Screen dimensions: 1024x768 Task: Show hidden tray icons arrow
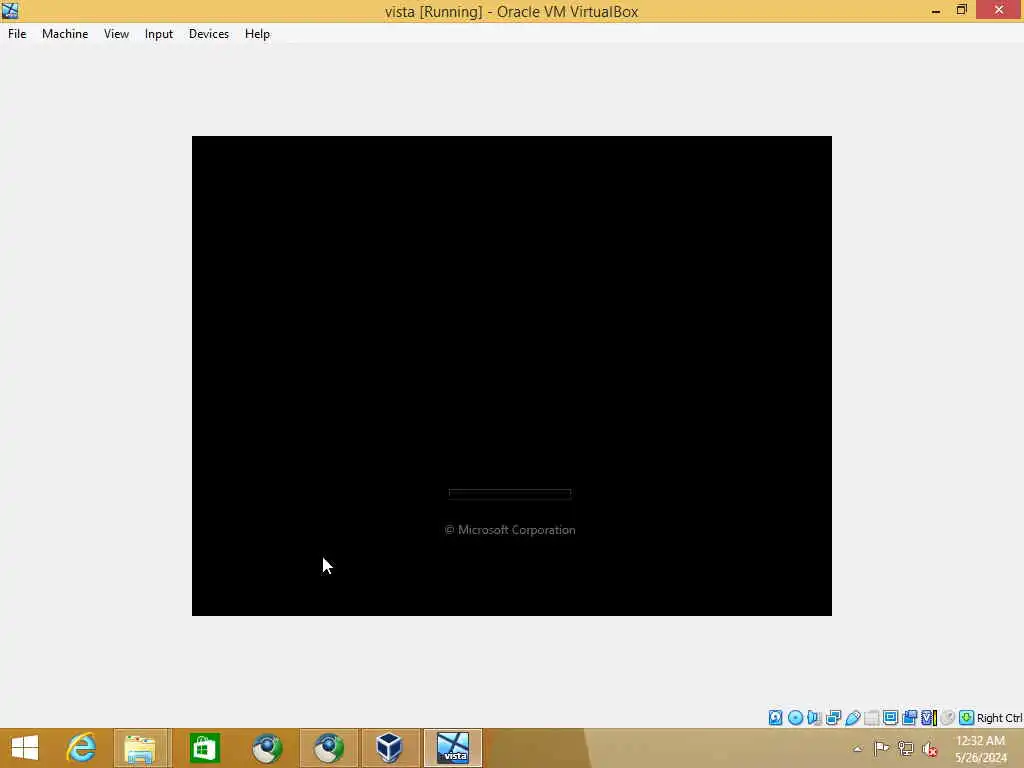click(857, 748)
